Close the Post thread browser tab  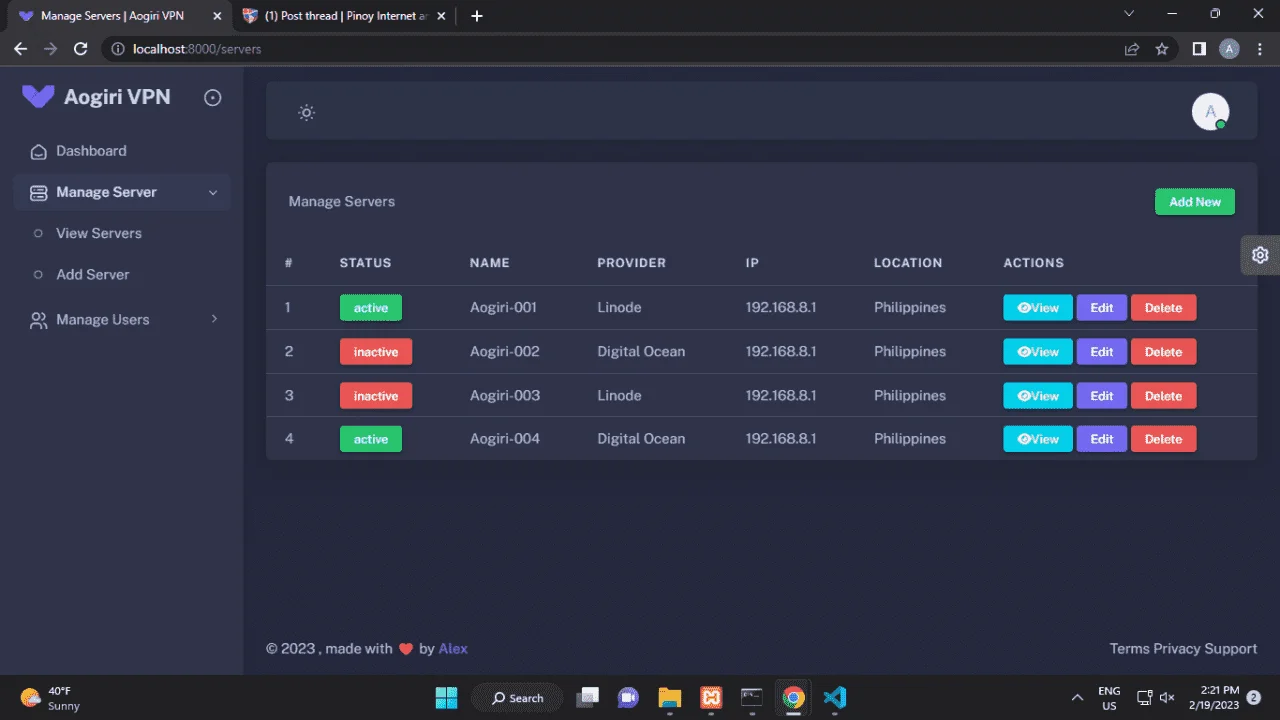coord(442,16)
